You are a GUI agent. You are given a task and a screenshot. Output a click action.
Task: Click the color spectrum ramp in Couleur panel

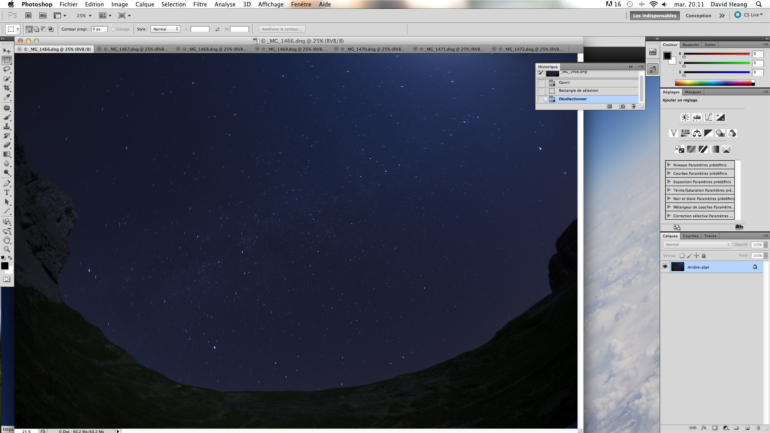click(x=714, y=82)
